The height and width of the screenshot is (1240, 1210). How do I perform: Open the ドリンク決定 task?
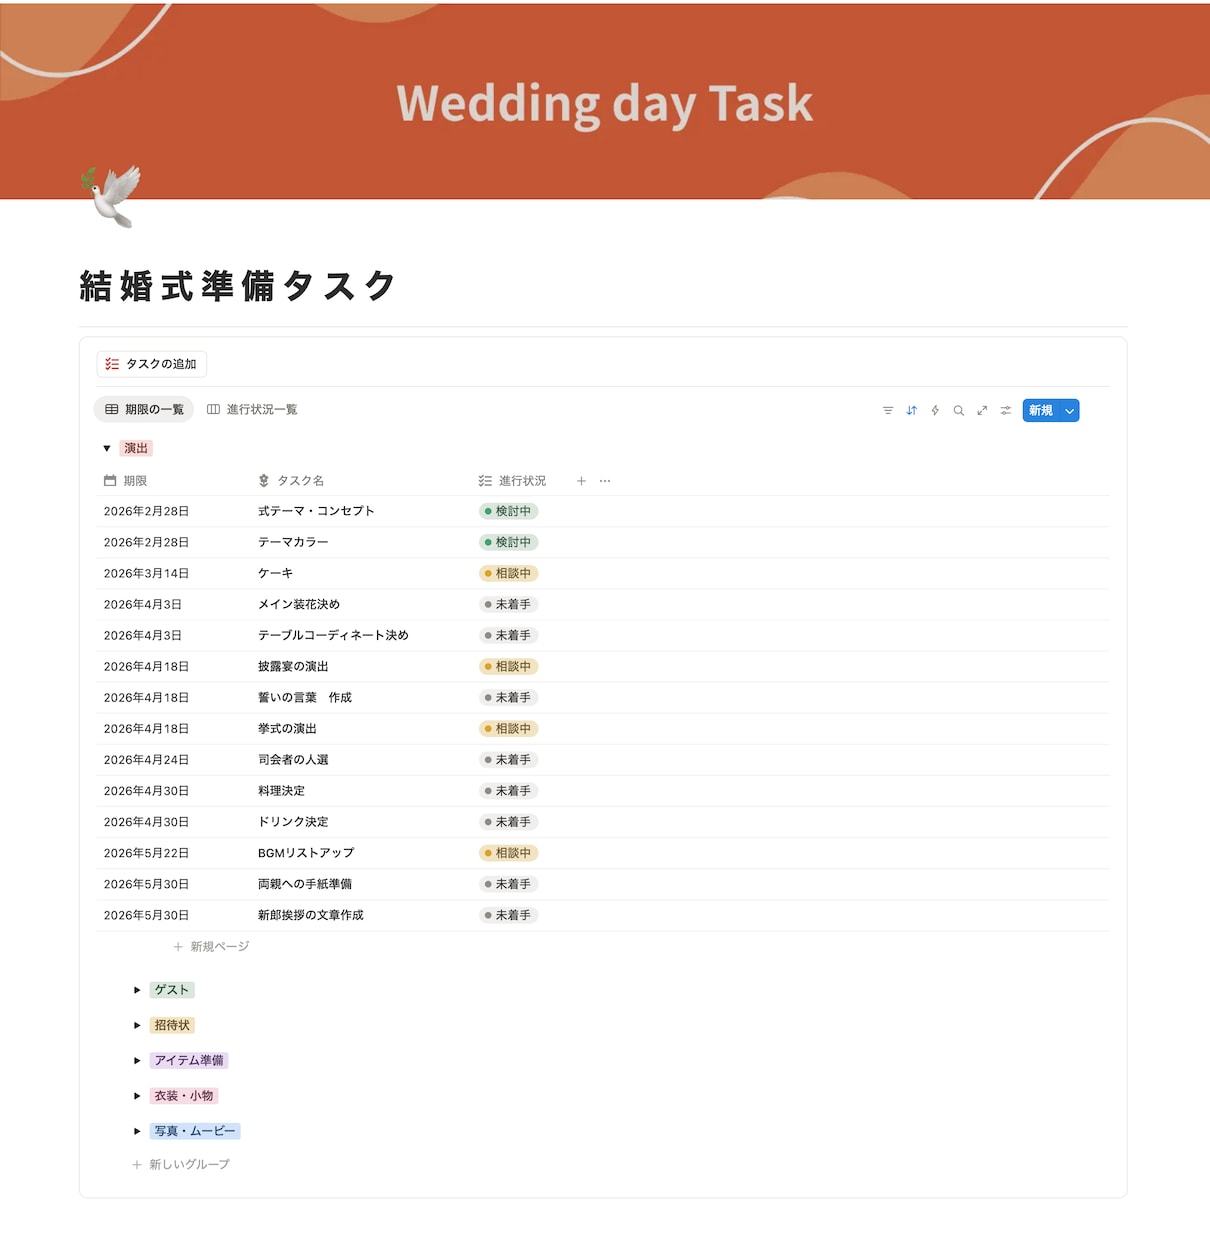click(293, 821)
